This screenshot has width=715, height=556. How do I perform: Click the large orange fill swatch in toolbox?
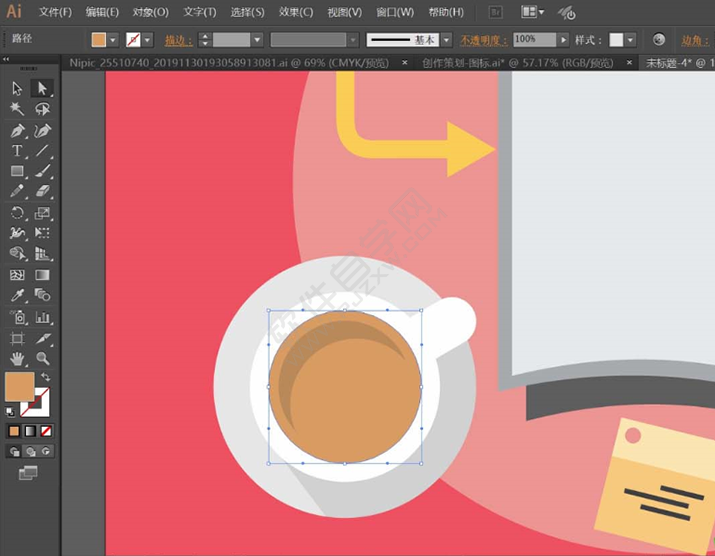(x=19, y=387)
